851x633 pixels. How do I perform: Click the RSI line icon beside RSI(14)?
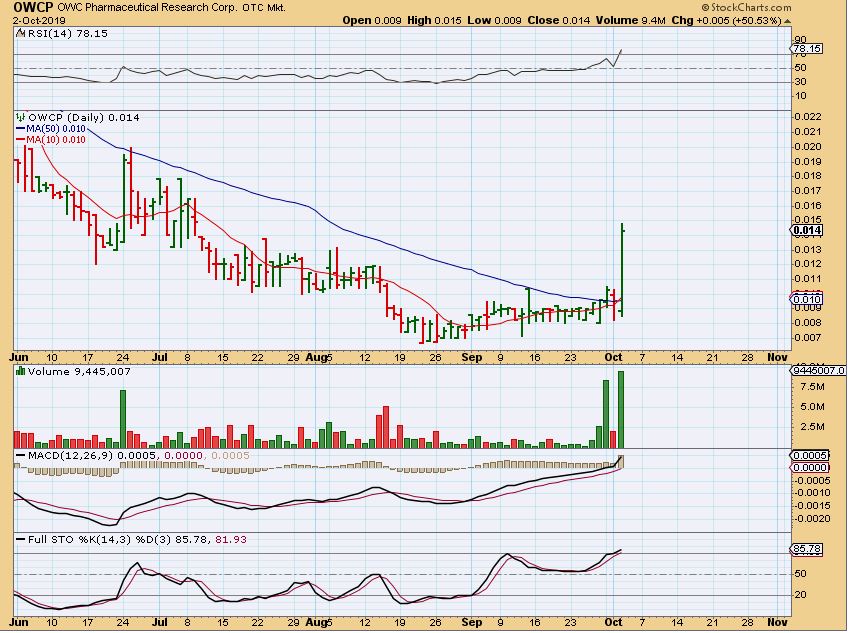tap(20, 34)
